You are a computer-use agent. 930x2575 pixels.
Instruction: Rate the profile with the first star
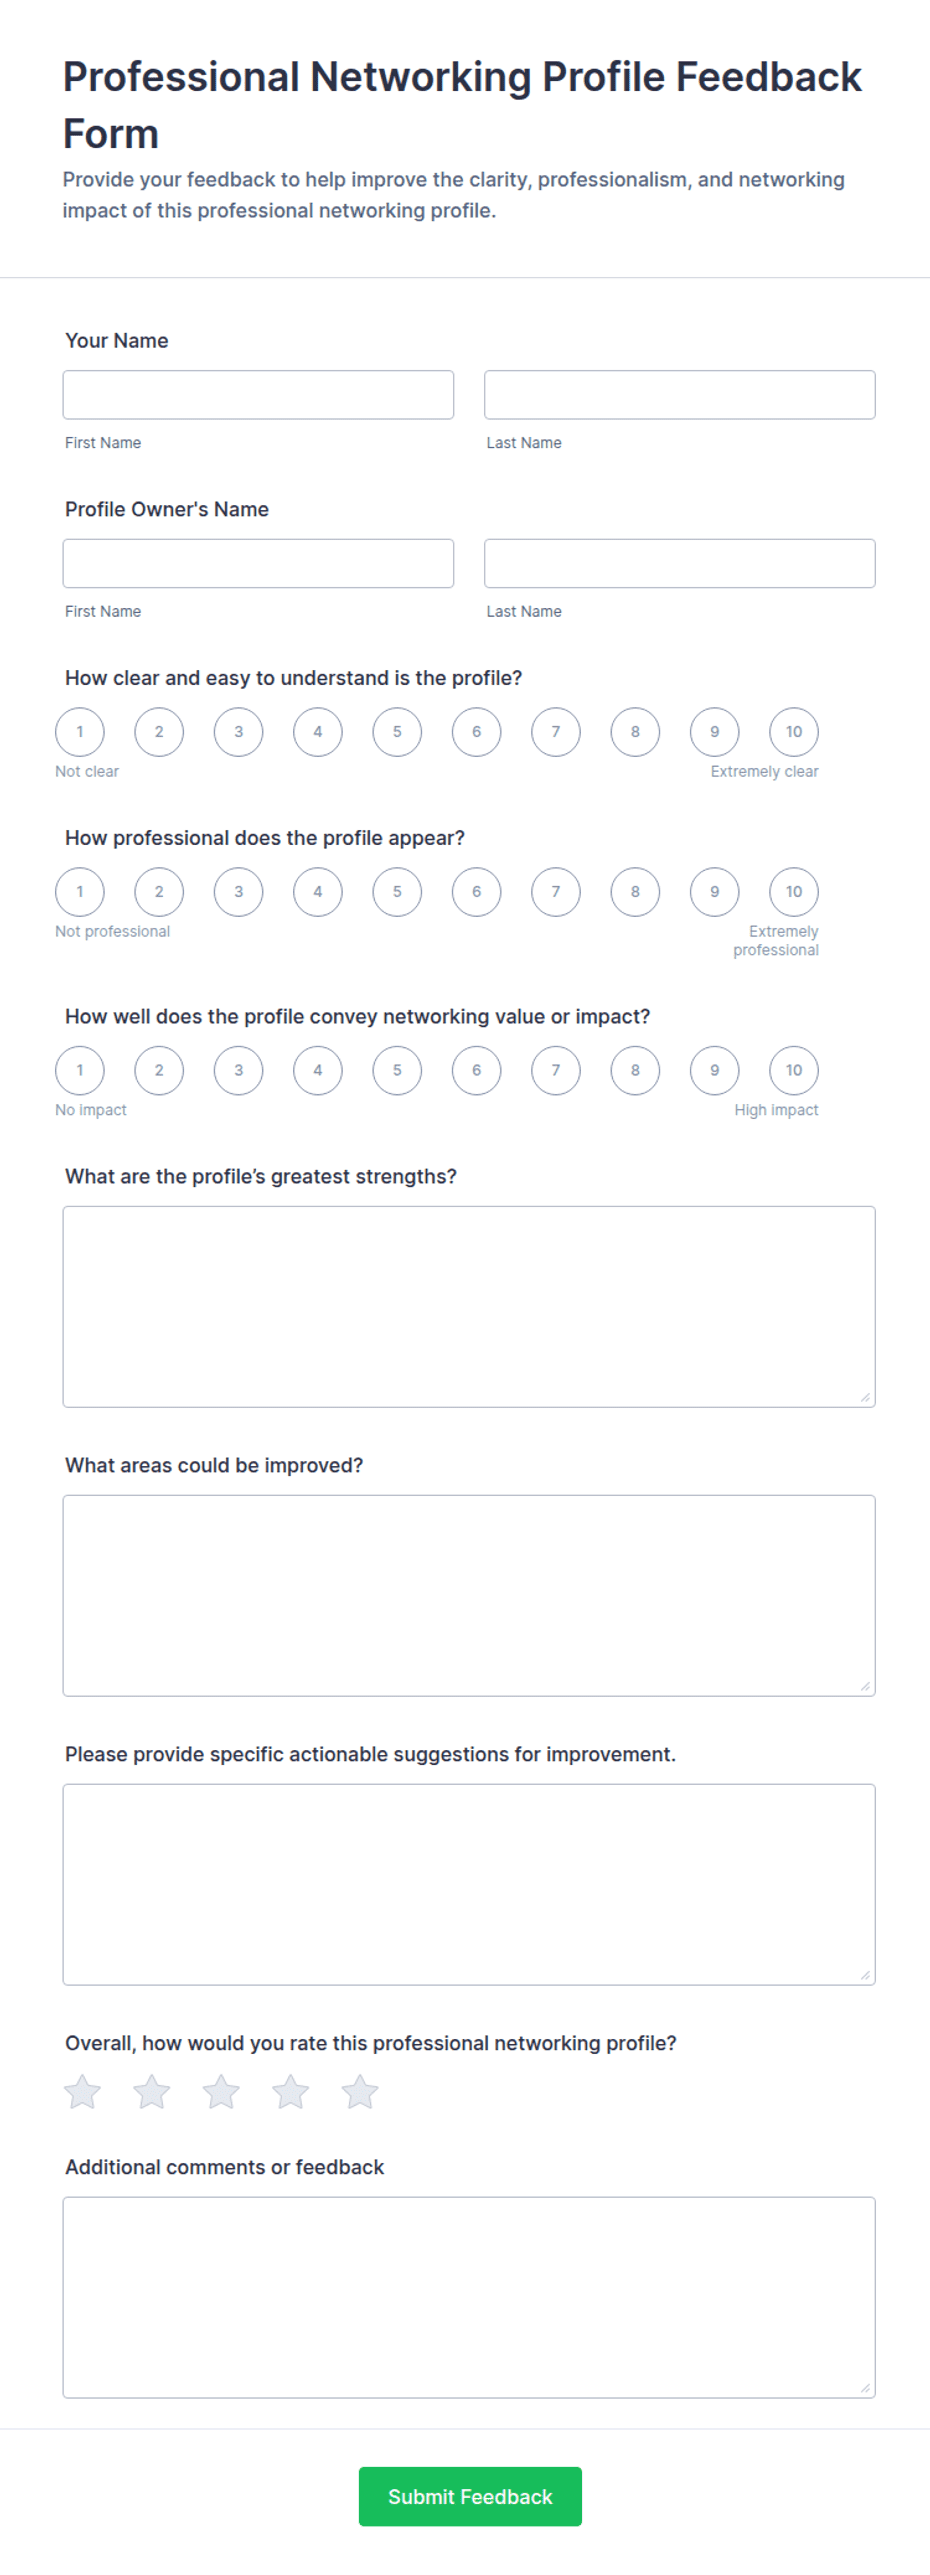82,2091
